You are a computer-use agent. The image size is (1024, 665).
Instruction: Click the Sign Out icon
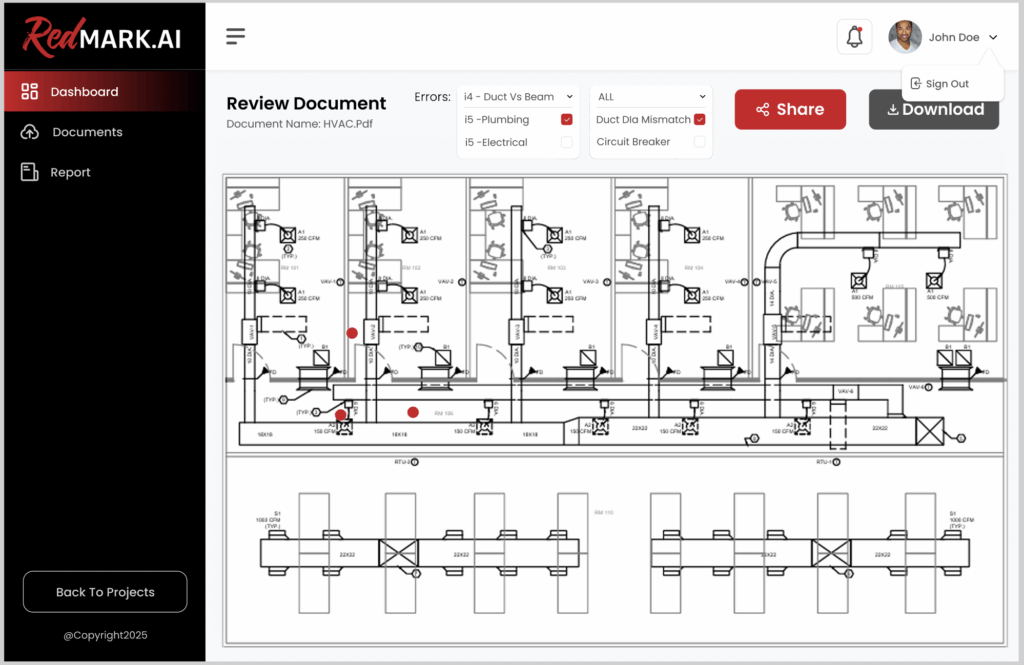click(915, 84)
